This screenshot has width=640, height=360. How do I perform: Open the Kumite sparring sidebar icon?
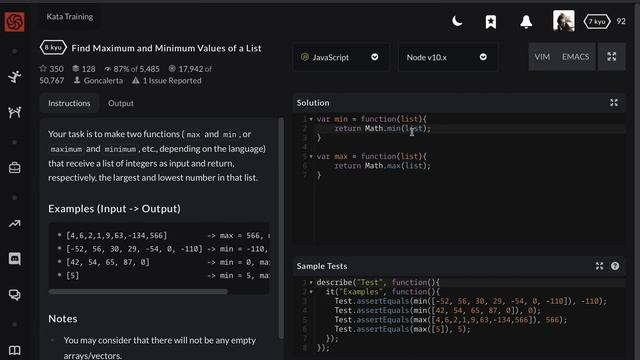(x=15, y=112)
